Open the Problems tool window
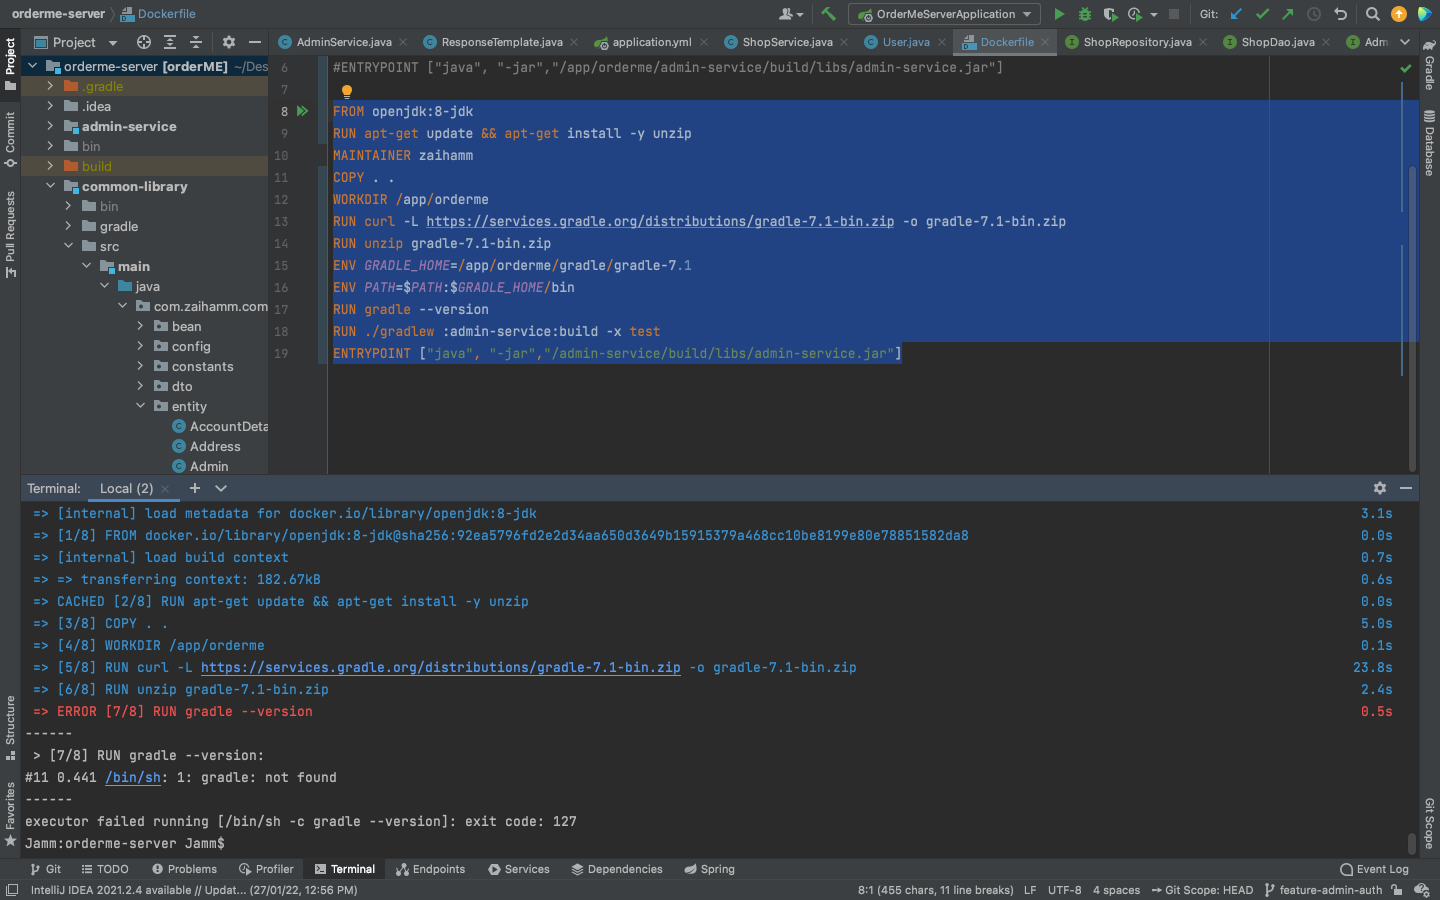The height and width of the screenshot is (900, 1440). [184, 869]
